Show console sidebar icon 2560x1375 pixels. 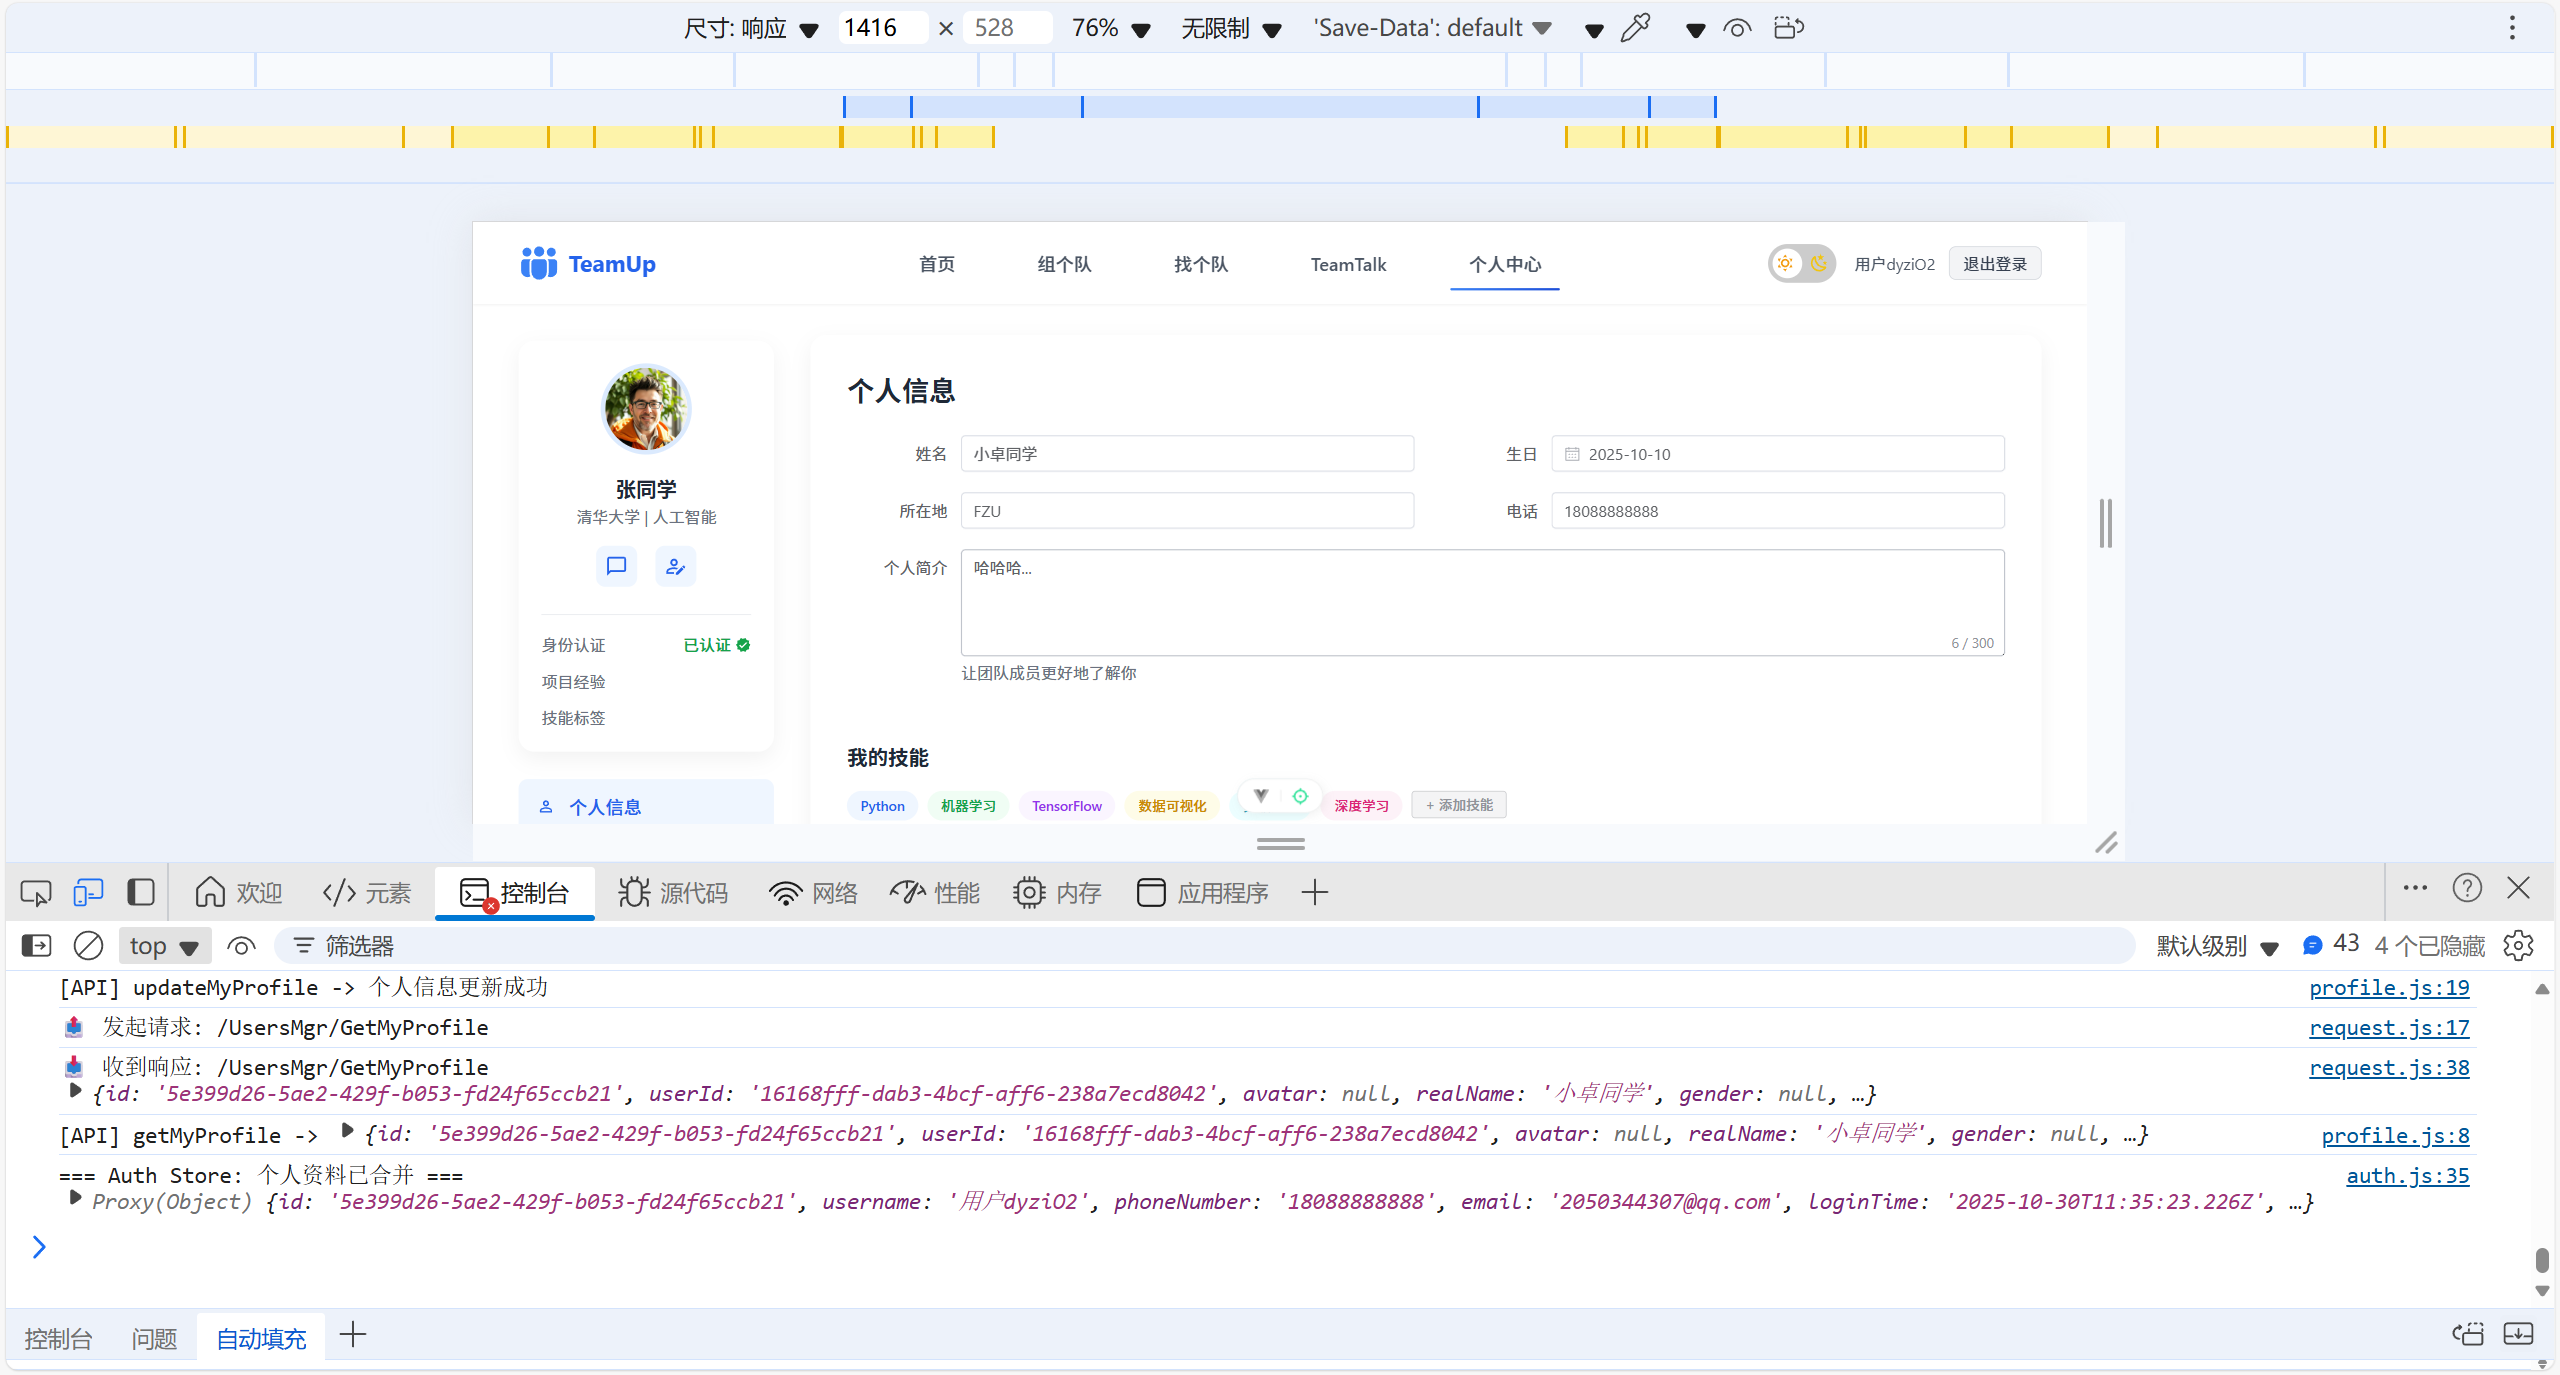36,946
